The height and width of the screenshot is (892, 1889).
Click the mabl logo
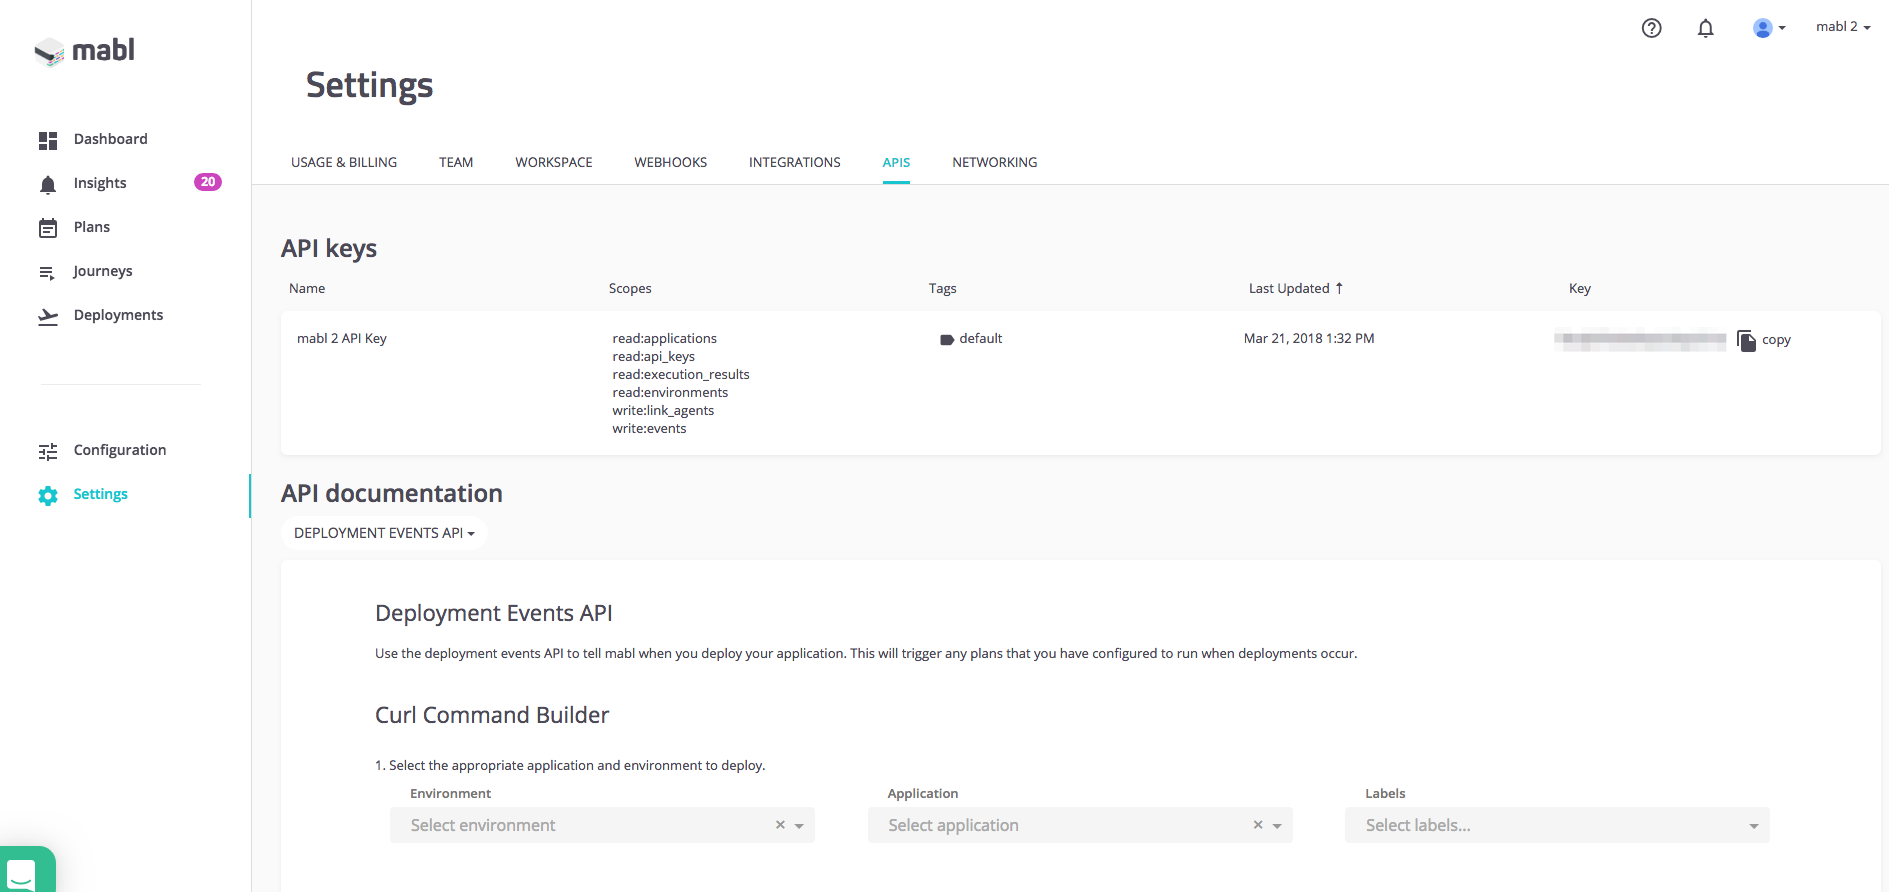click(x=85, y=51)
